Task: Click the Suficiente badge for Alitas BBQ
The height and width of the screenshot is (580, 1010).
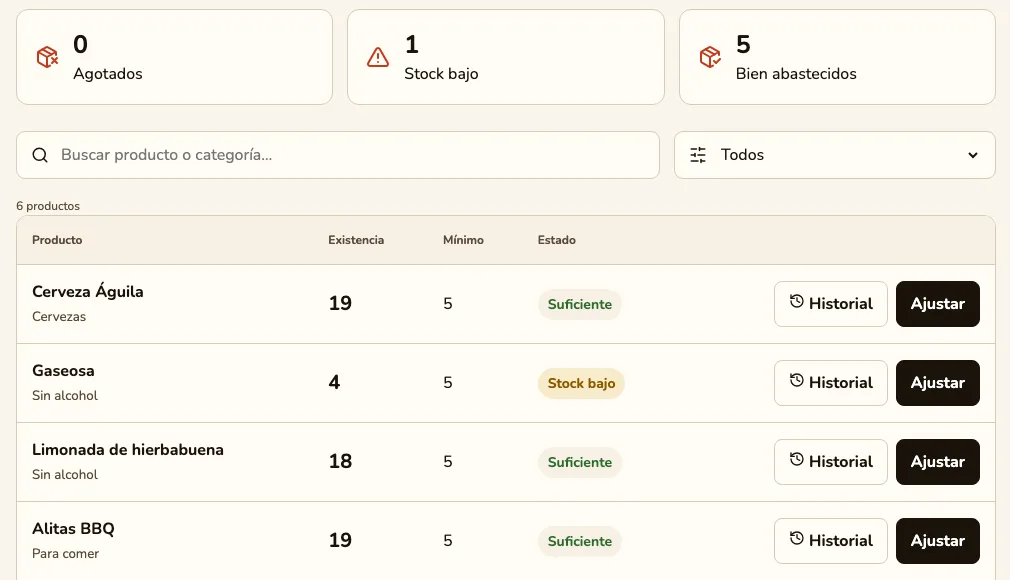Action: pos(580,541)
